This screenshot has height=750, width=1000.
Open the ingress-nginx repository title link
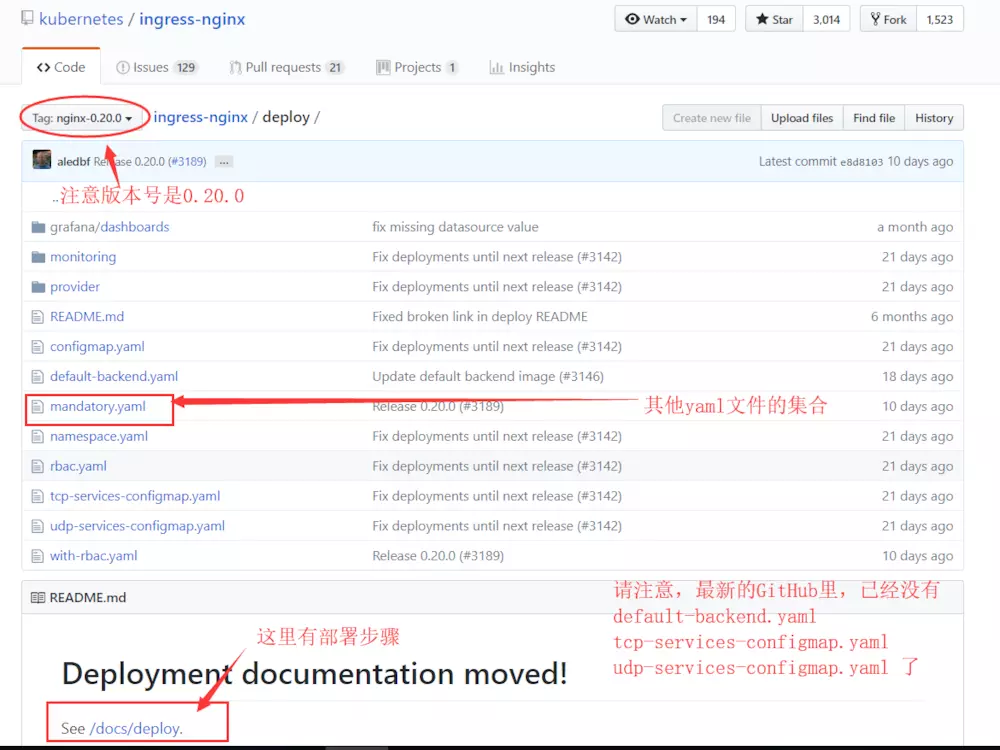(192, 19)
